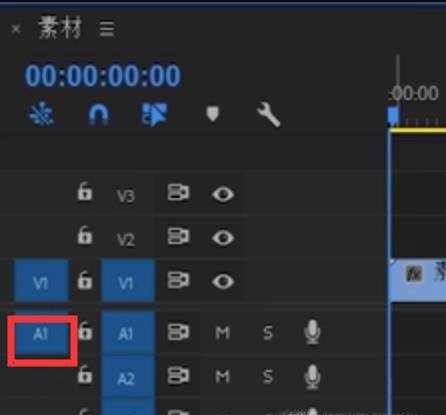Solo track A2 with S
This screenshot has width=446, height=415.
(268, 377)
